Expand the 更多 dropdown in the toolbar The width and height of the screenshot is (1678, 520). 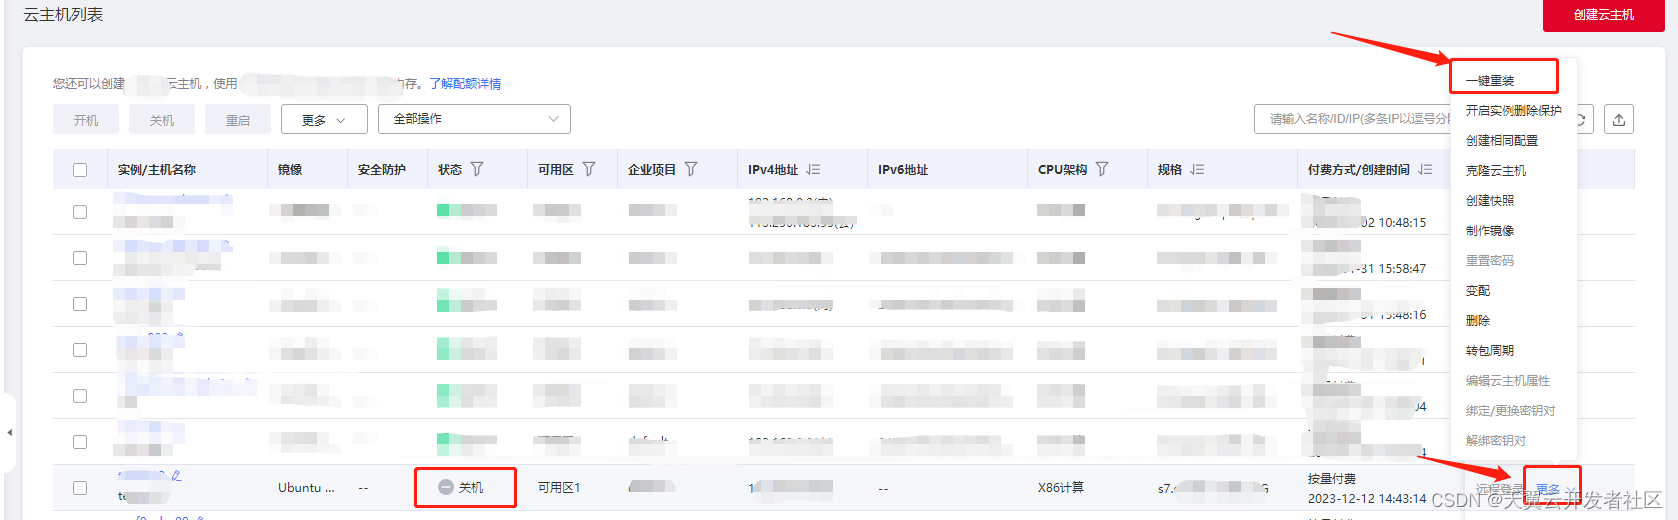(324, 120)
